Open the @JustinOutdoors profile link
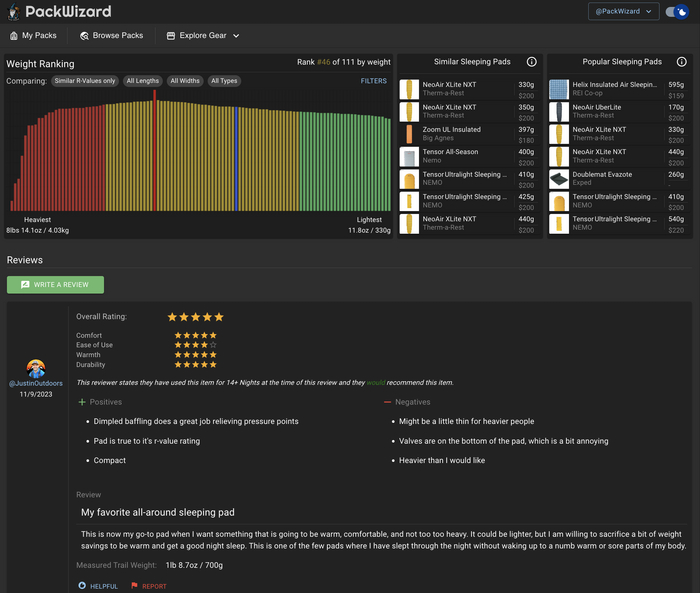The image size is (700, 593). pos(36,384)
